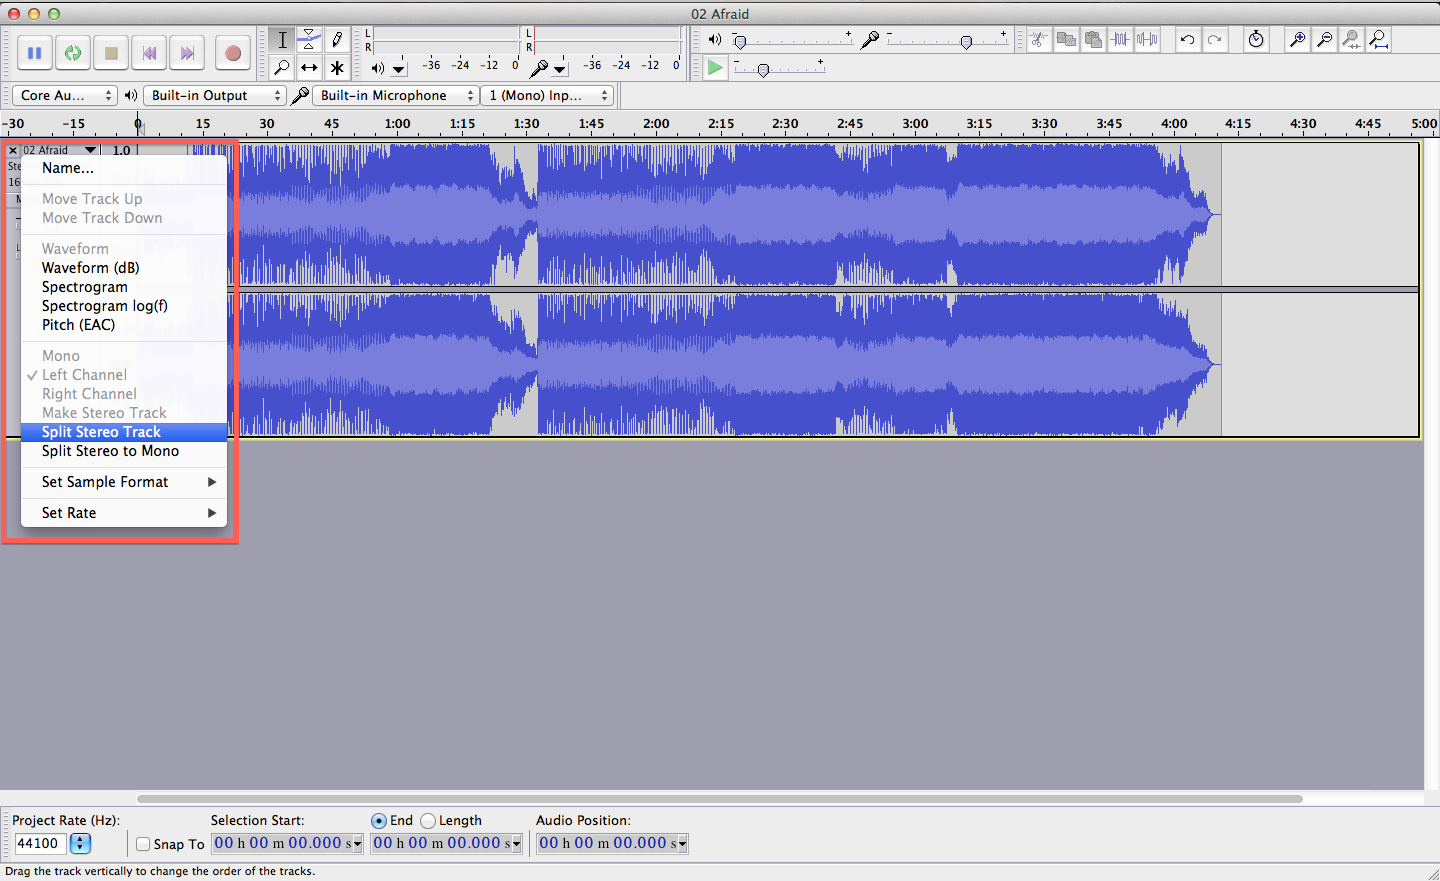Click the Zoom In magnifier icon
Viewport: 1440px width, 881px height.
pos(1298,40)
